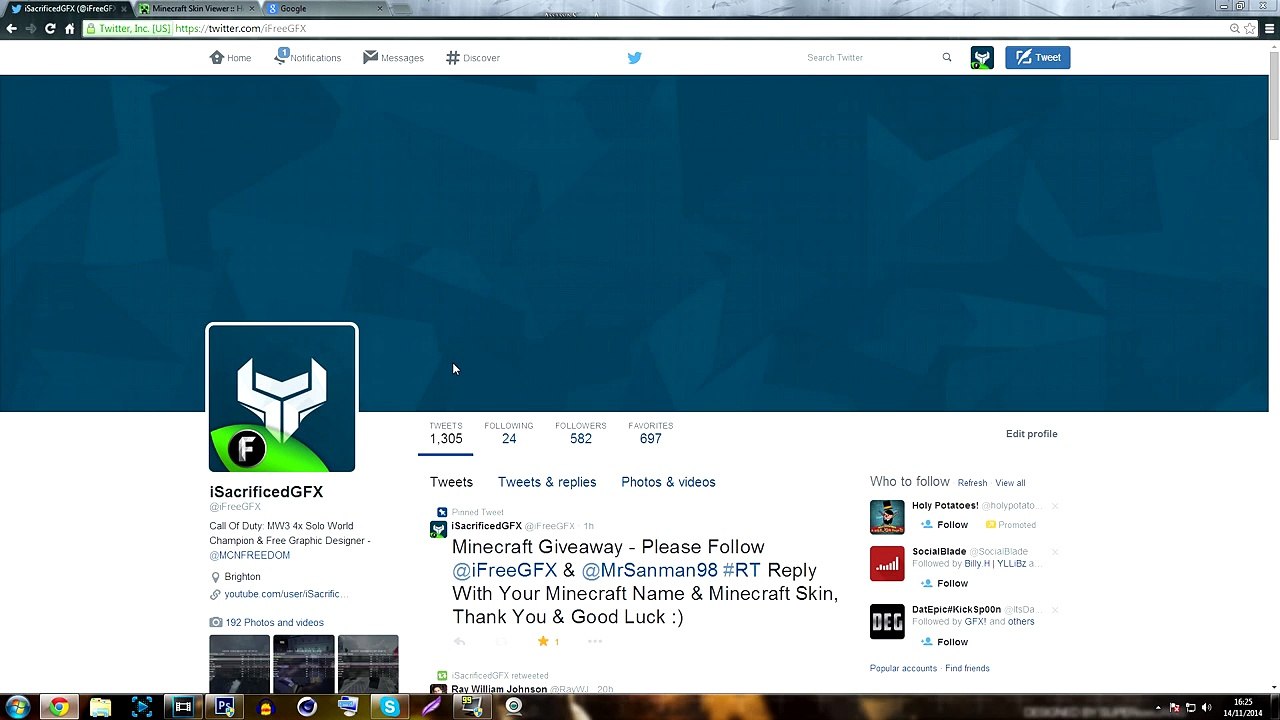Switch to the Google browser tab
This screenshot has width=1280, height=720.
(325, 9)
